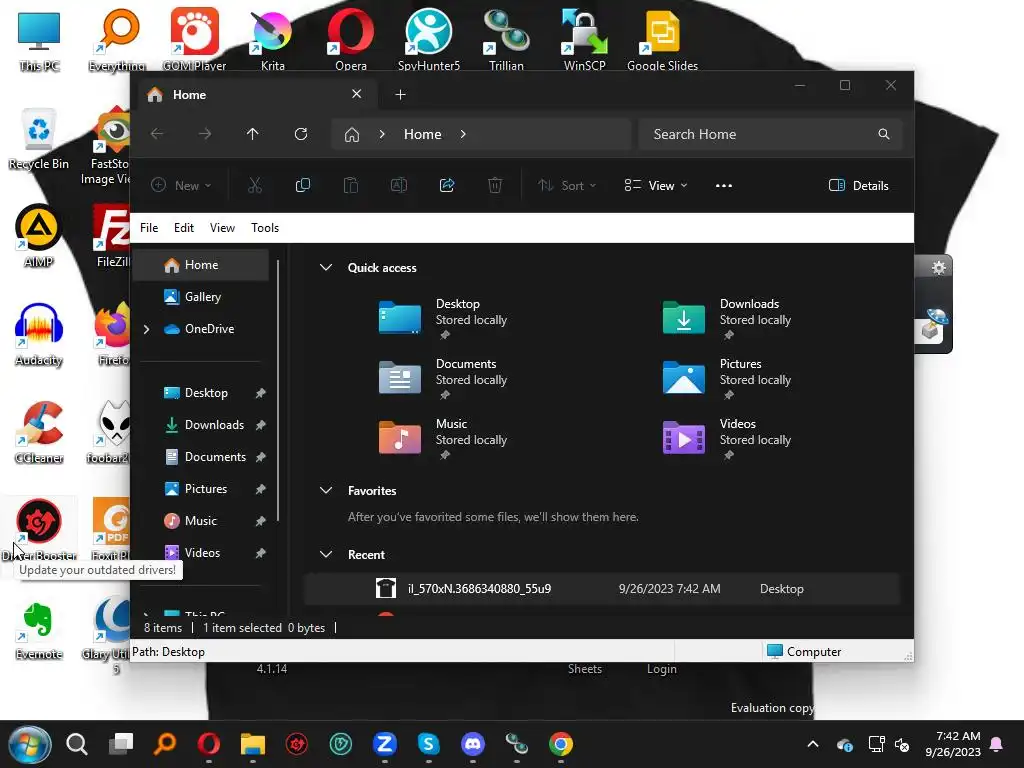Go forward using the right arrow

(205, 134)
